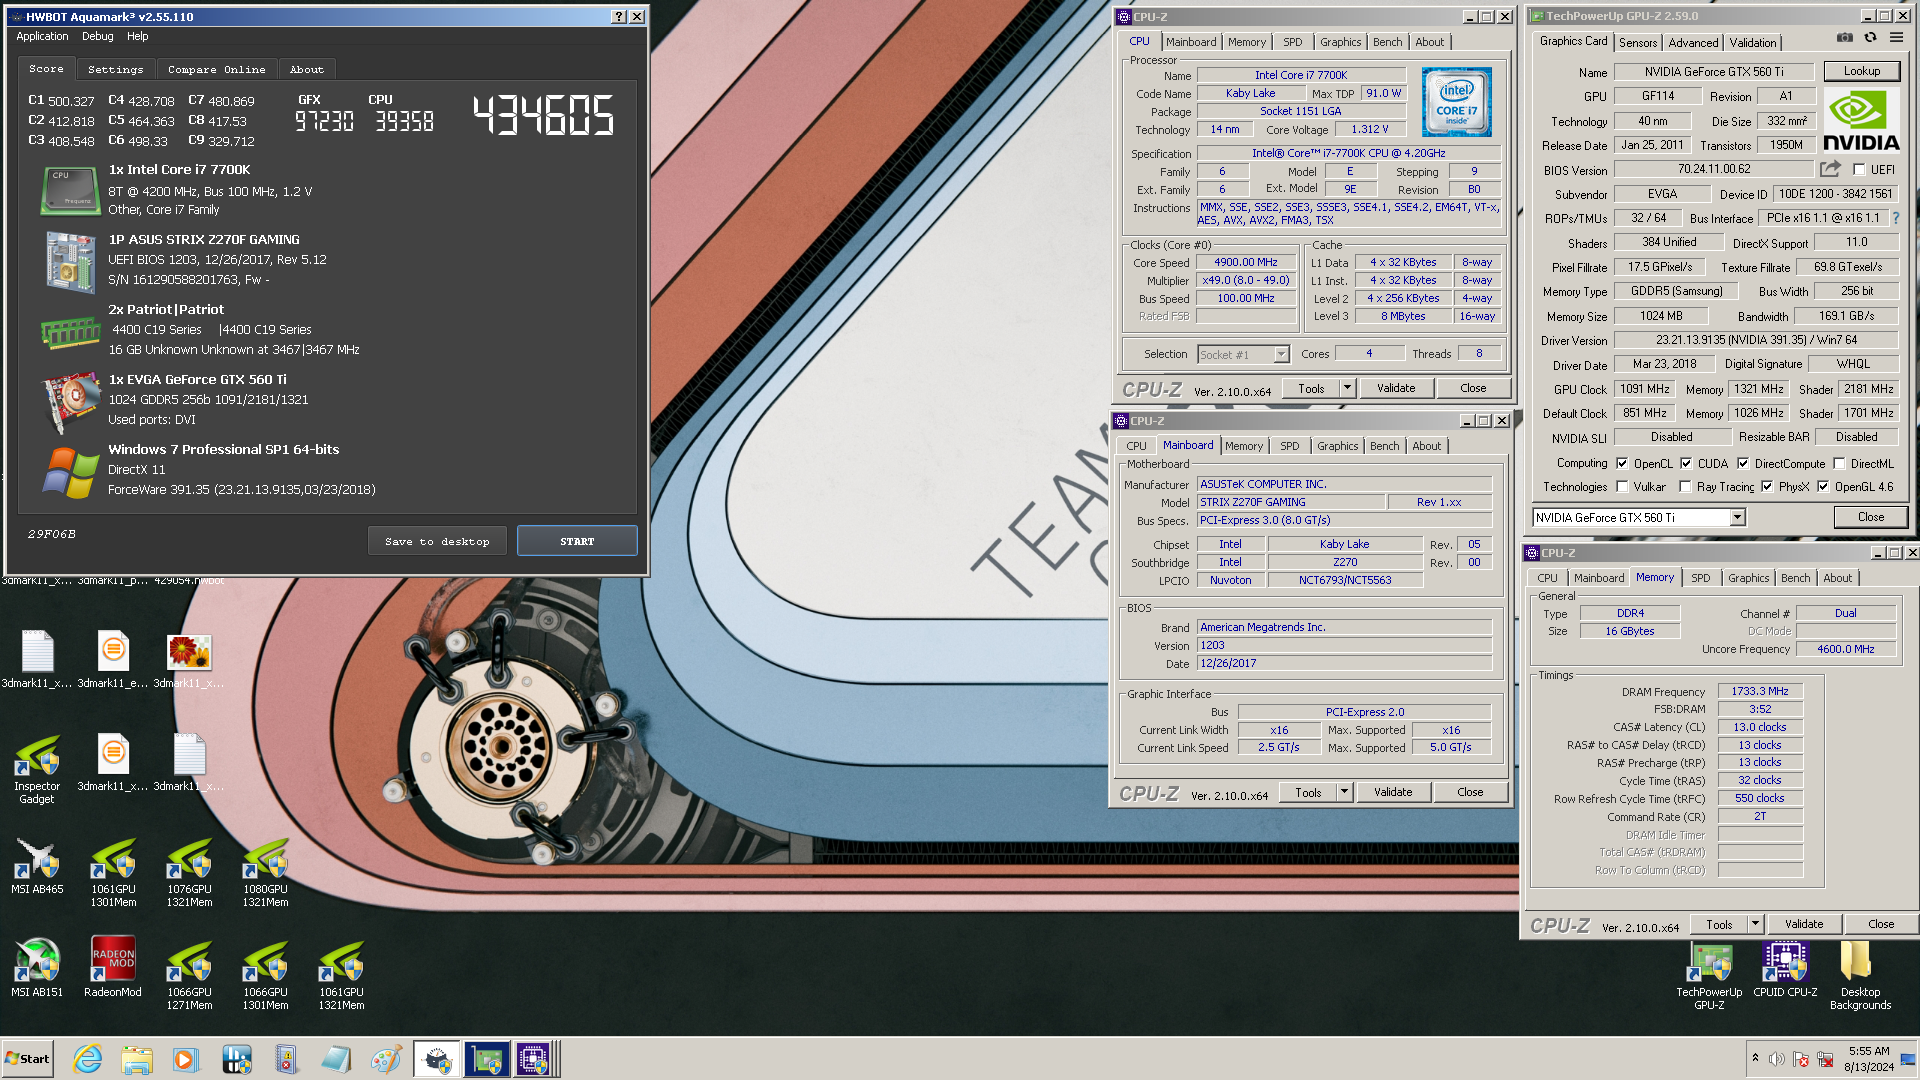The height and width of the screenshot is (1080, 1920).
Task: Open the 3dmark11 flower image thumbnail file
Action: [x=189, y=660]
